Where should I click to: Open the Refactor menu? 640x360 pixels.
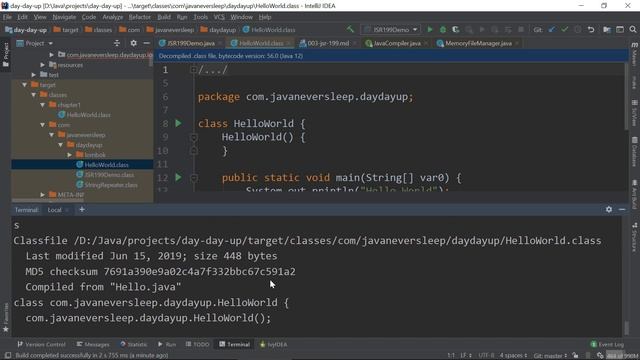tap(140, 17)
